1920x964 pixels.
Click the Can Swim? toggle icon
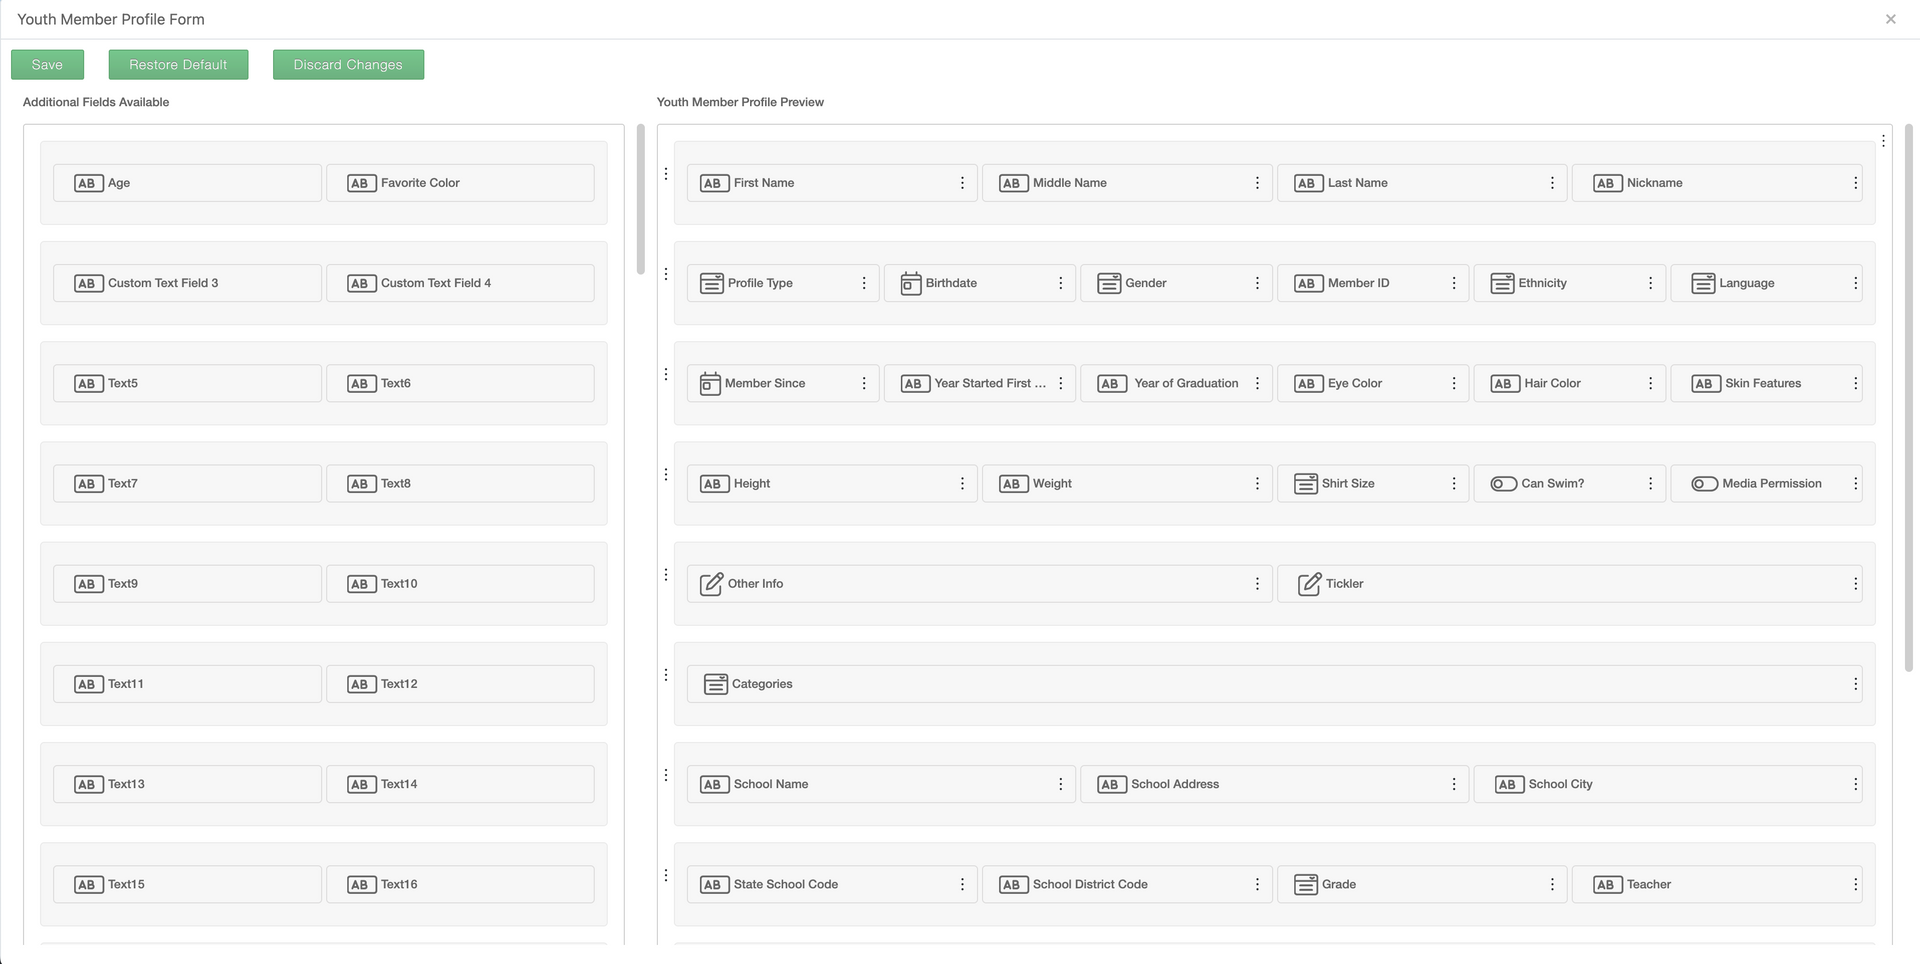[x=1503, y=483]
